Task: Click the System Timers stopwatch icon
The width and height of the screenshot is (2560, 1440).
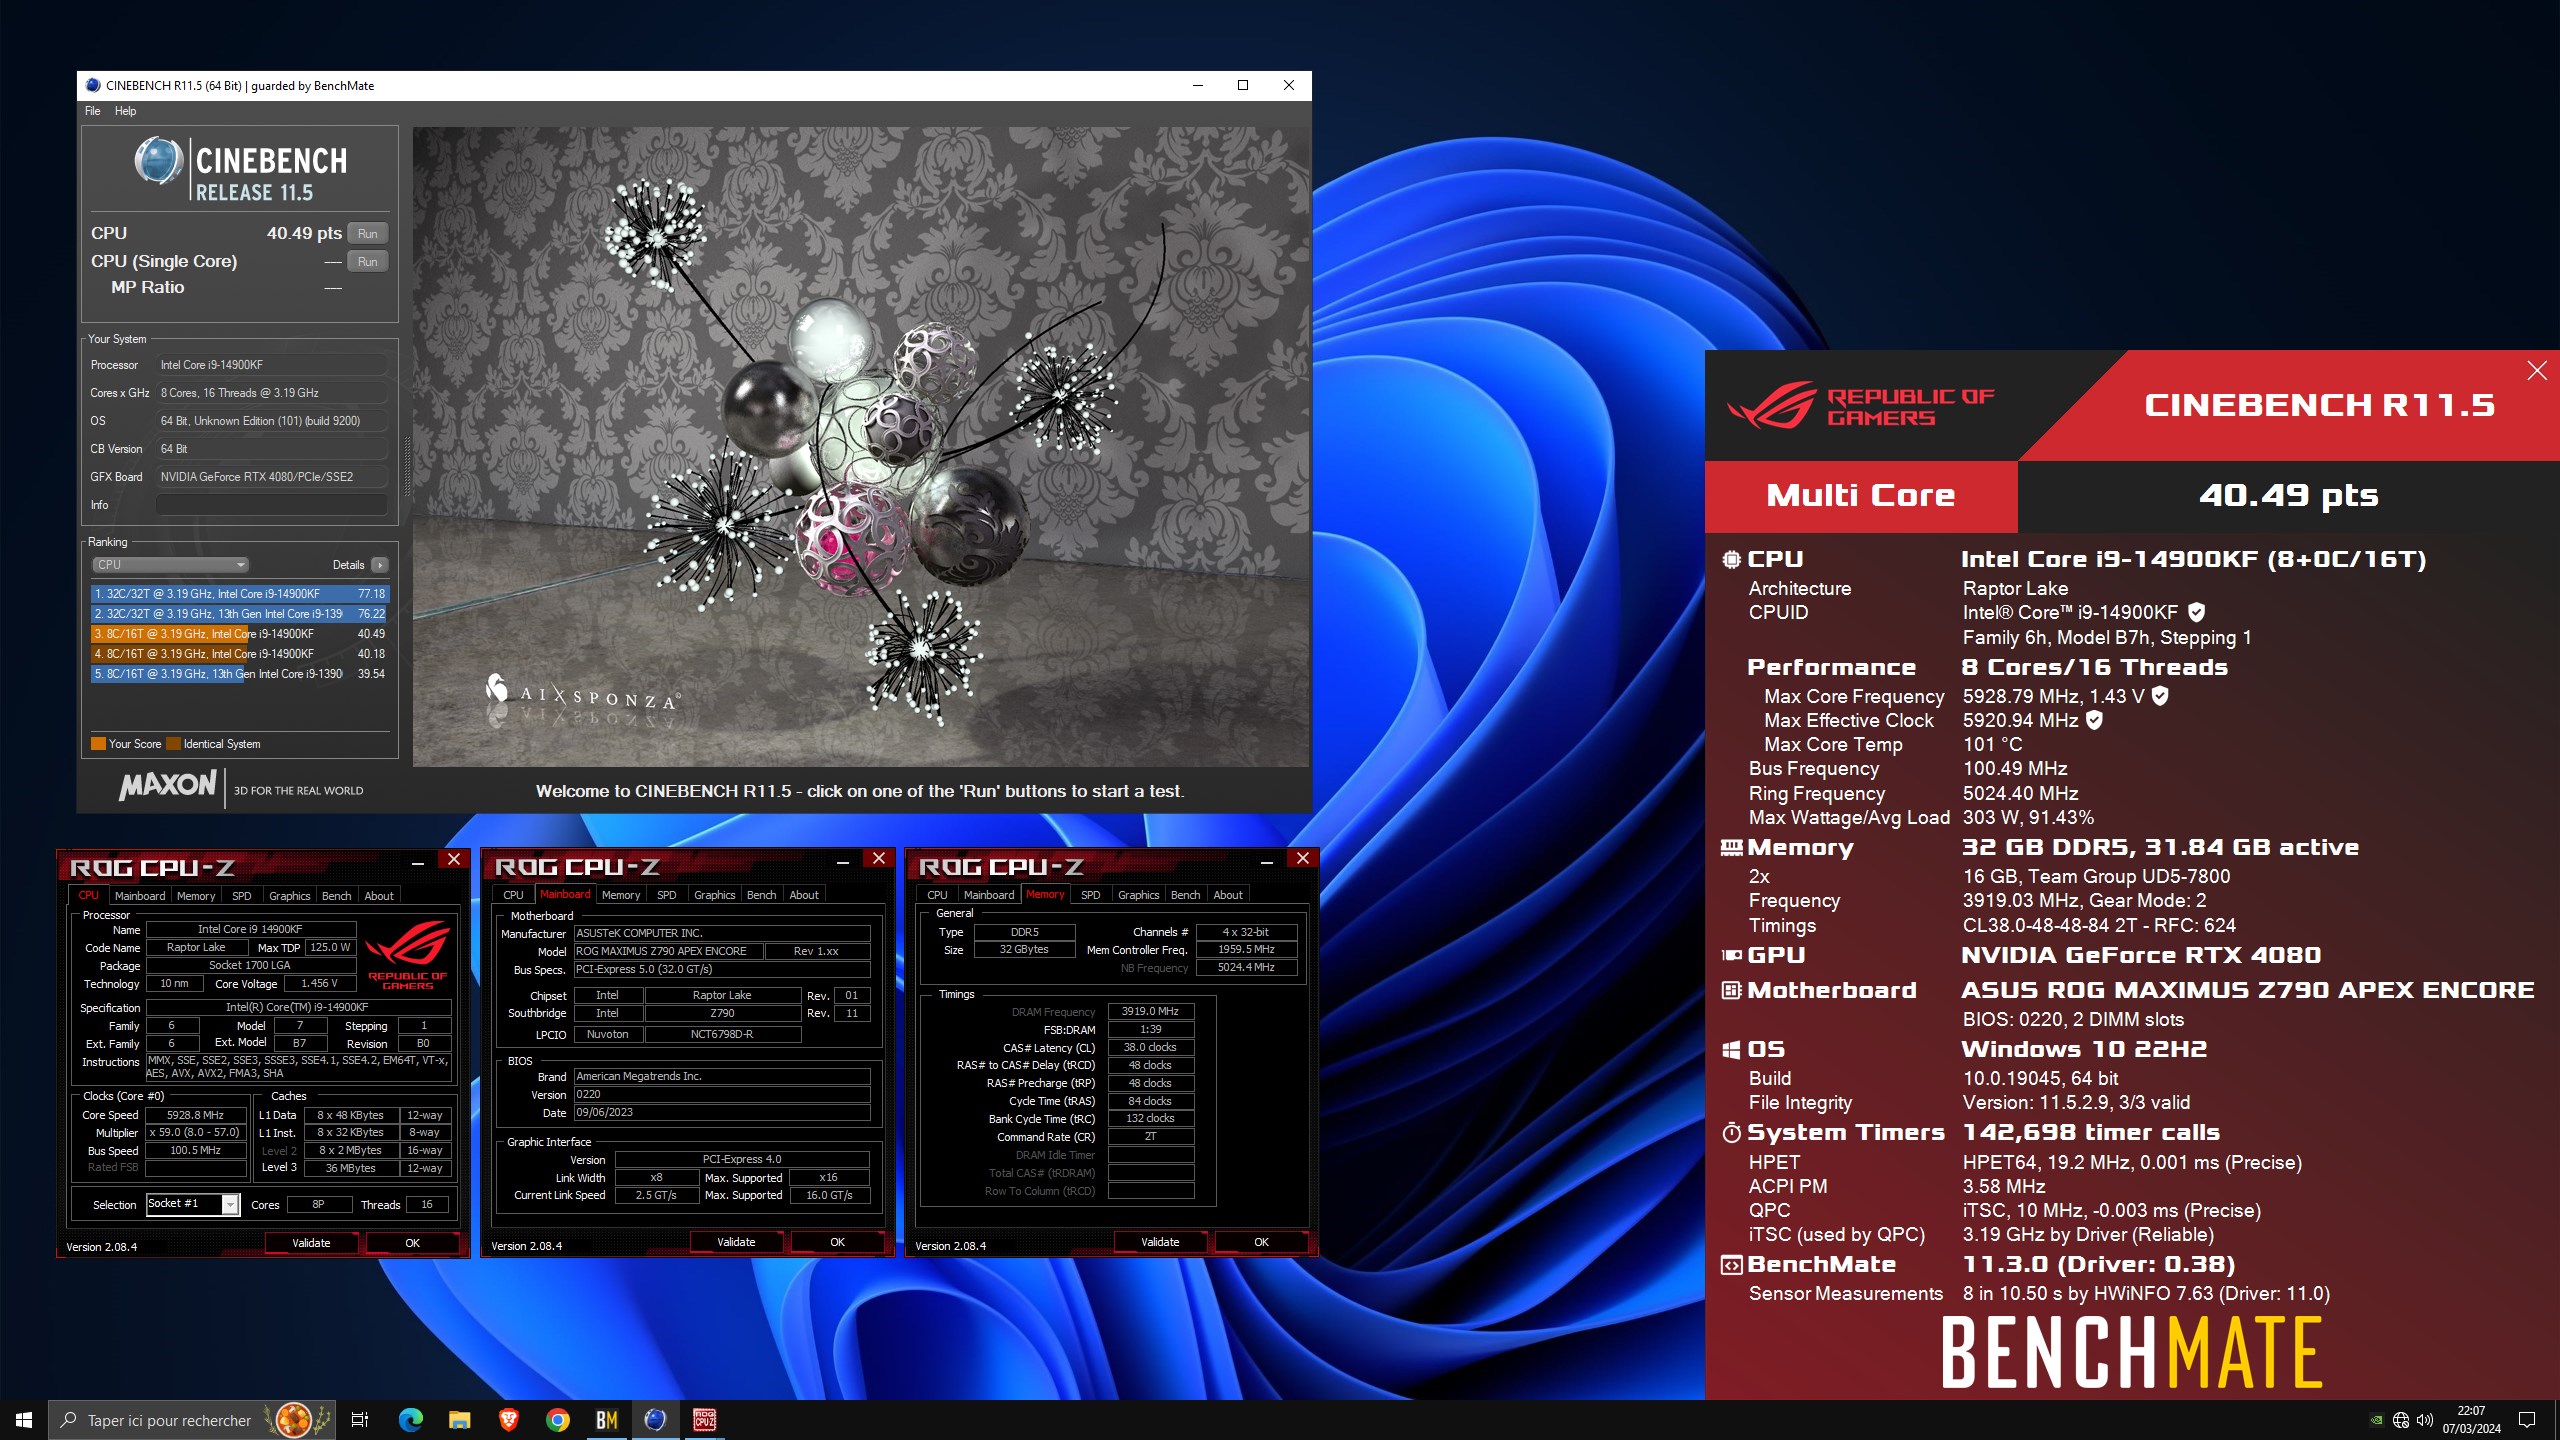Action: [x=1731, y=1133]
